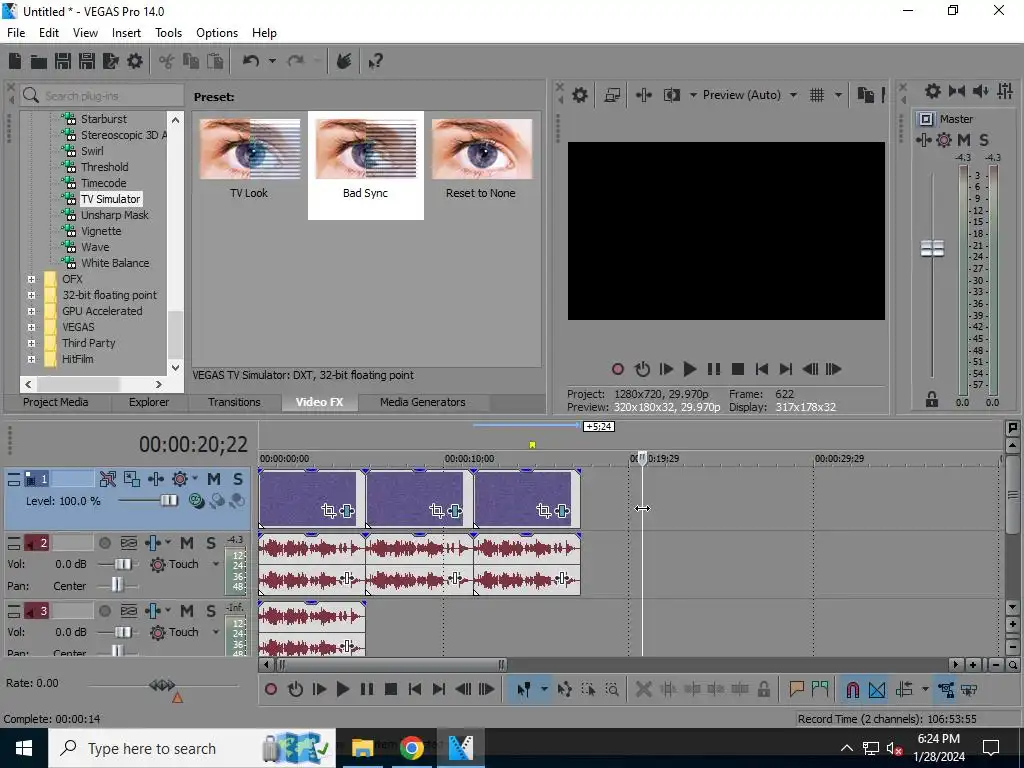The width and height of the screenshot is (1024, 768).
Task: Click Preview on External Monitor icon
Action: click(612, 95)
